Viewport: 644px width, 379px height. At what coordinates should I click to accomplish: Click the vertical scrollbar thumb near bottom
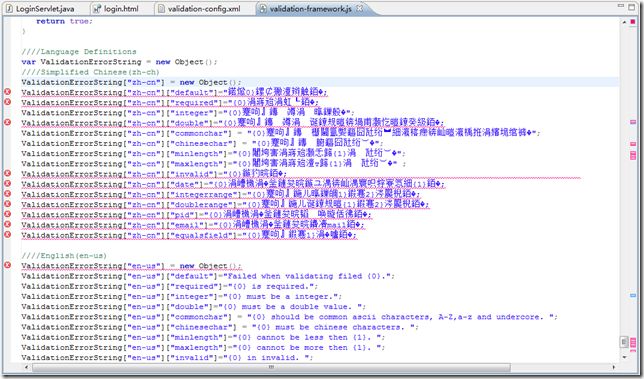click(x=624, y=342)
